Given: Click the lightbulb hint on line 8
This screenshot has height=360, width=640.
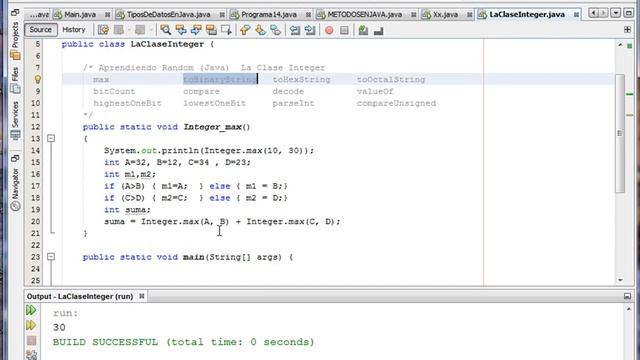Looking at the screenshot, I should [38, 79].
